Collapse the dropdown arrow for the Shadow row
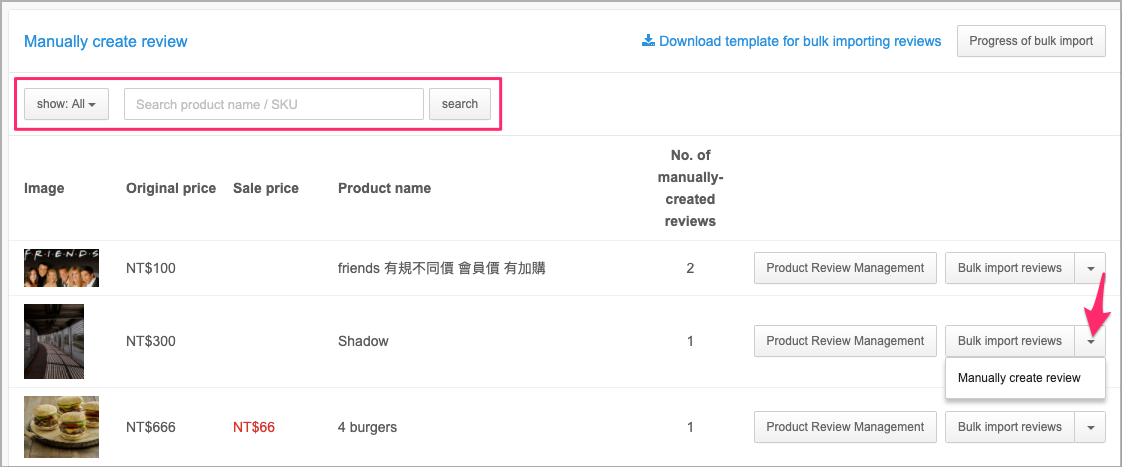 pyautogui.click(x=1091, y=341)
